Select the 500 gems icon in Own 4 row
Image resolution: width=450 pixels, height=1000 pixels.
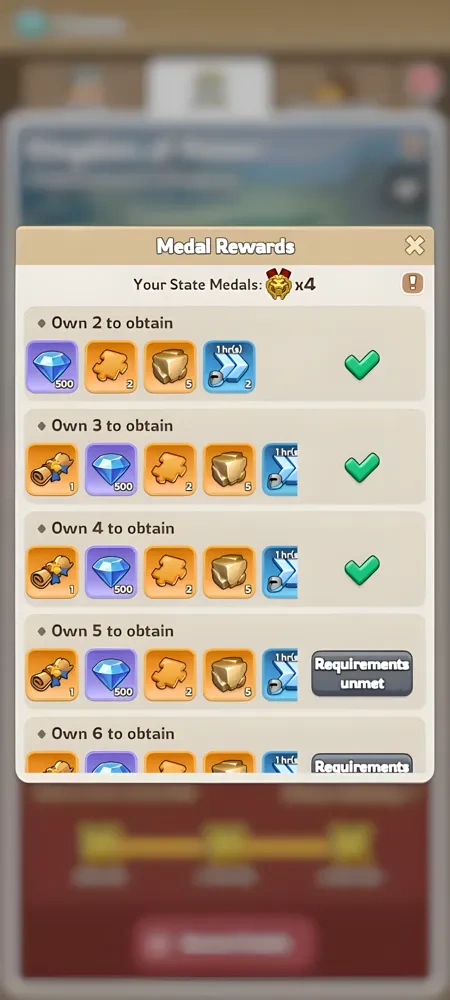point(111,572)
